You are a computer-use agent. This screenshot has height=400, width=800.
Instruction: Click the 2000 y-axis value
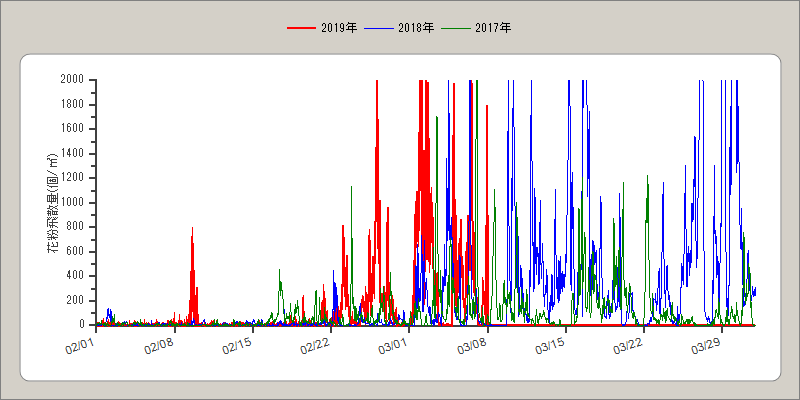pos(72,80)
